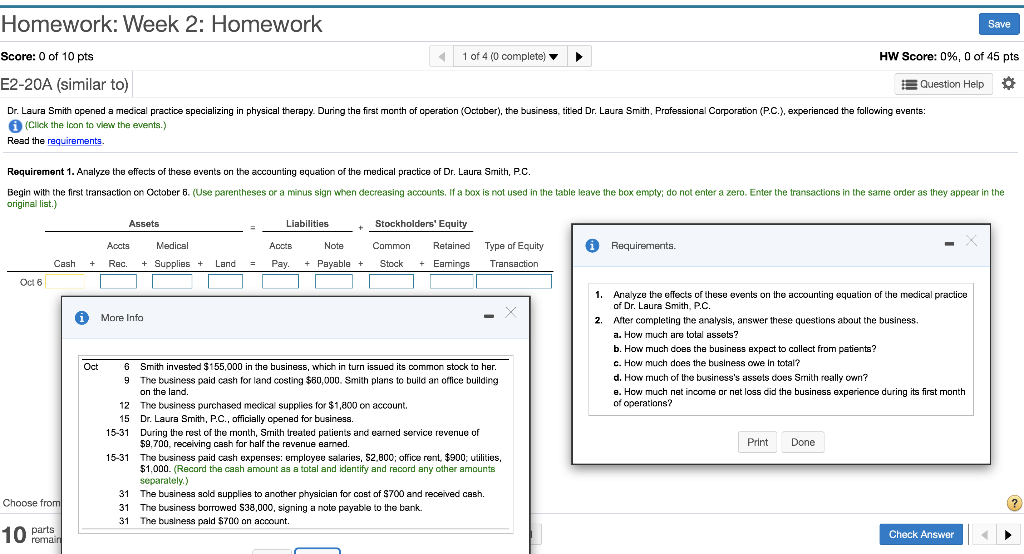1024x554 pixels.
Task: Click the Oct 6 Medical Supplies input box
Action: (172, 282)
